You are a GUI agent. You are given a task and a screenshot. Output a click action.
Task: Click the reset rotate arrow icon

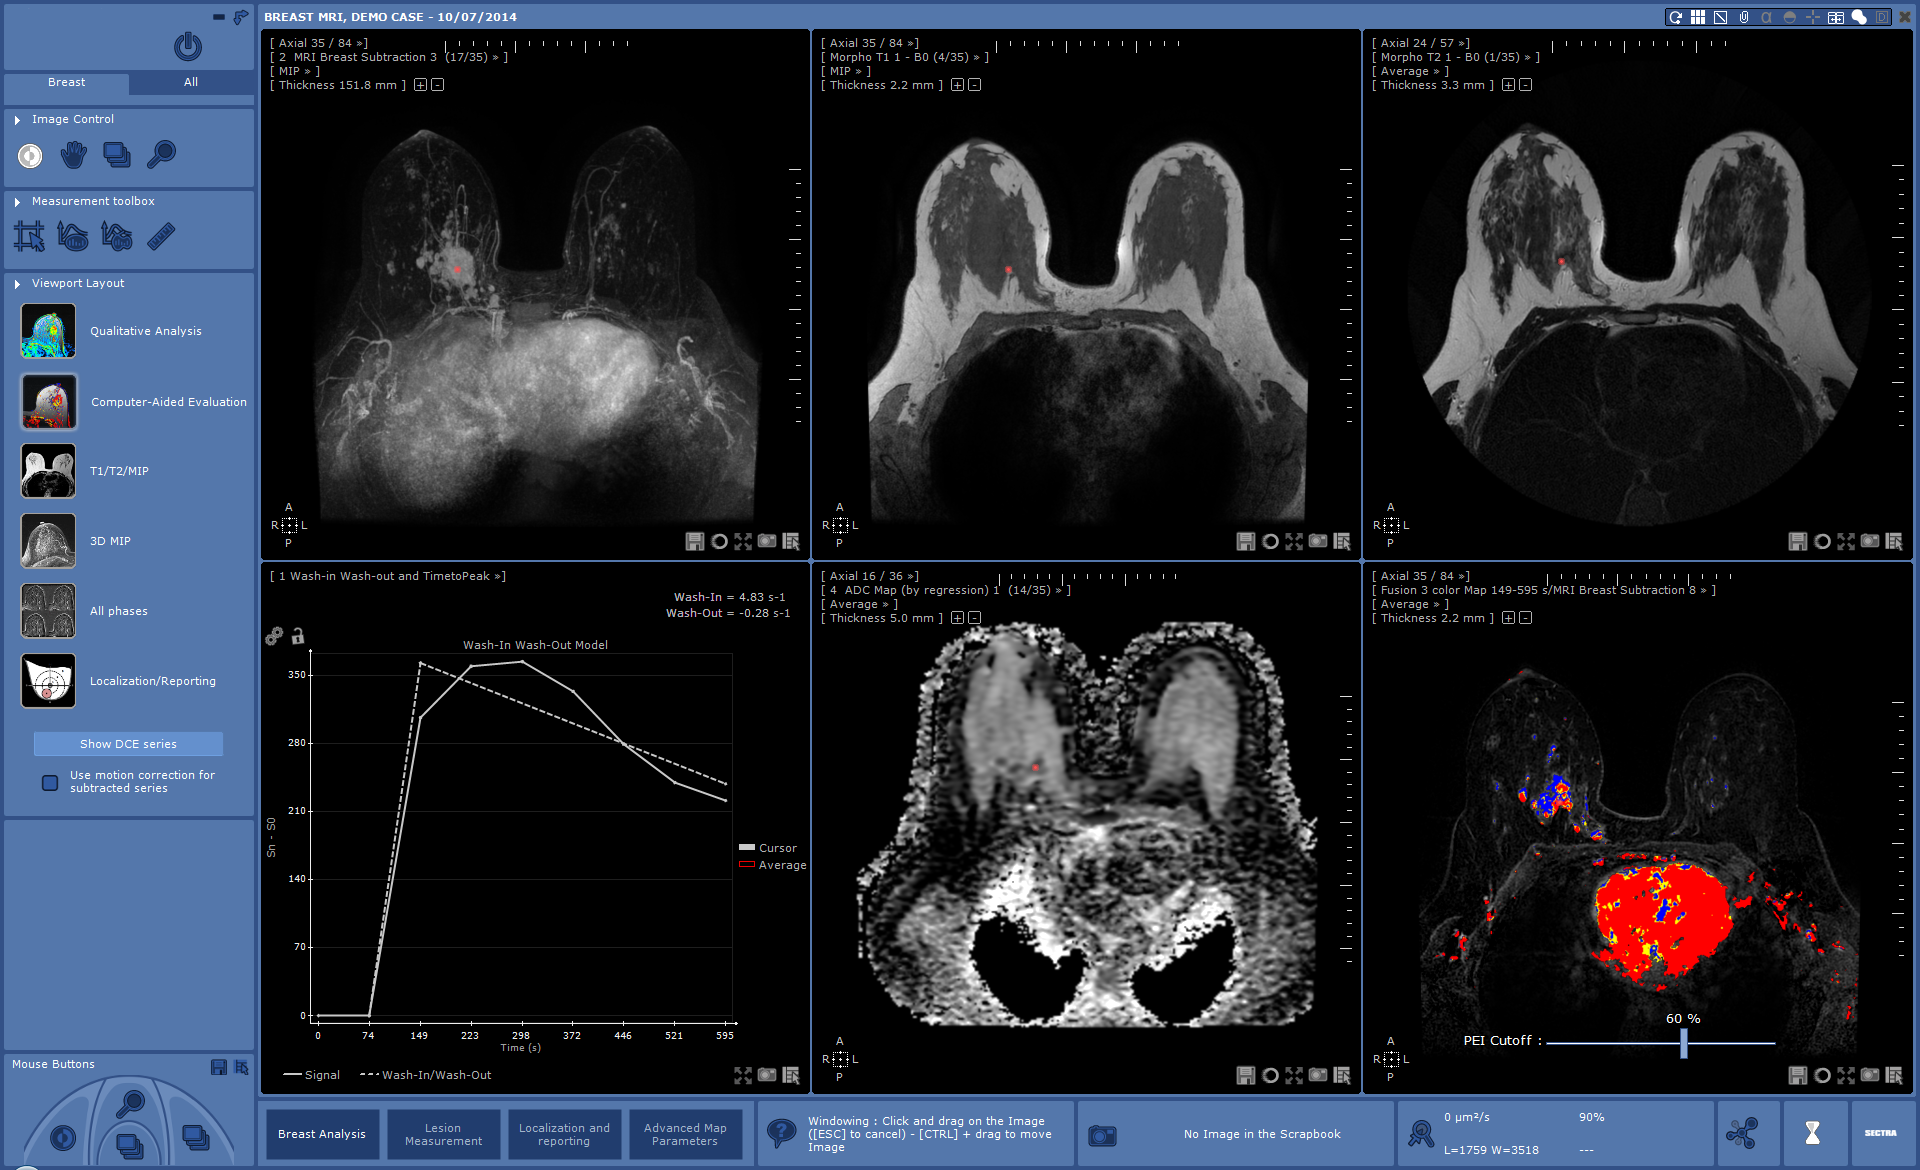(1675, 17)
